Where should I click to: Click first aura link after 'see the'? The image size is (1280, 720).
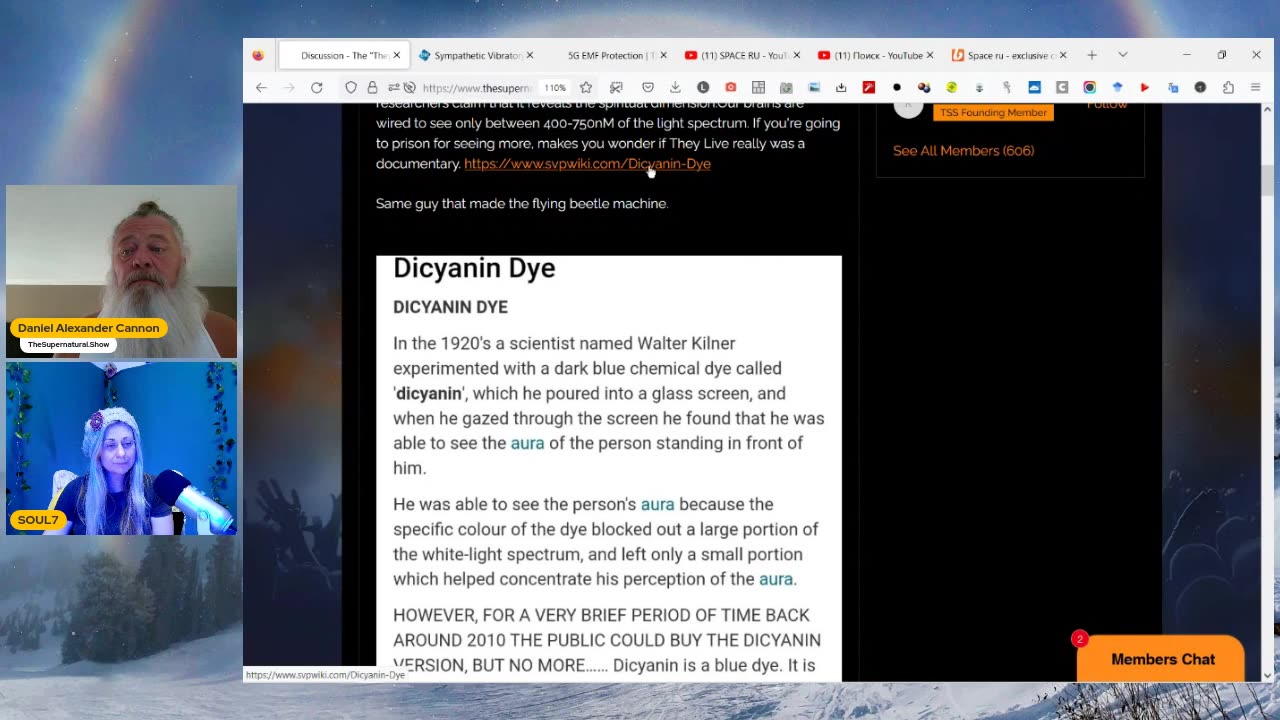(x=527, y=443)
